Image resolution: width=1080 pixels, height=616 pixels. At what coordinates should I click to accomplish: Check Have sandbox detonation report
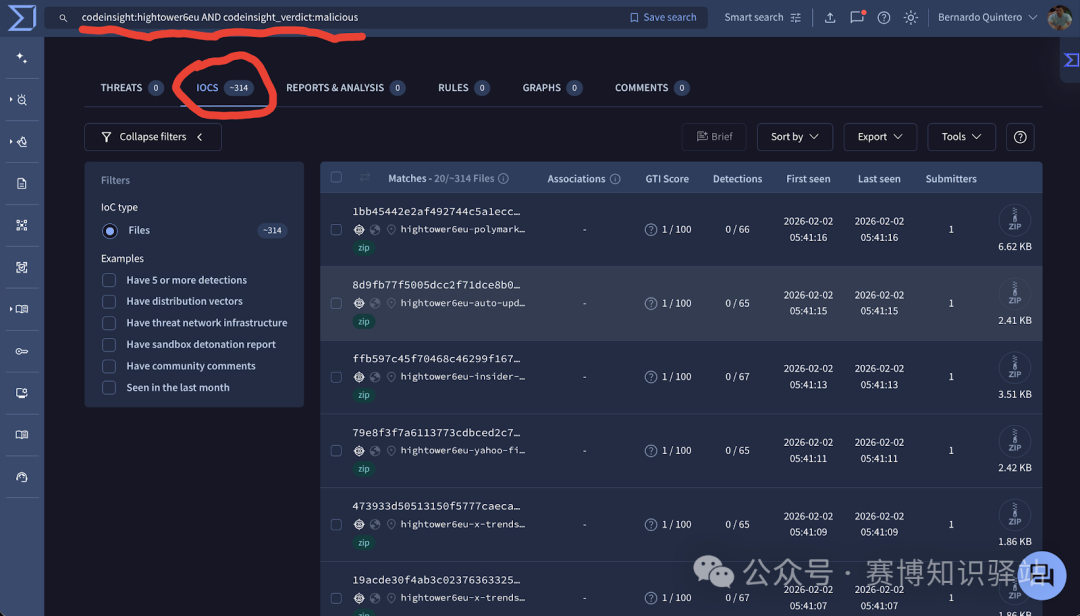point(109,345)
